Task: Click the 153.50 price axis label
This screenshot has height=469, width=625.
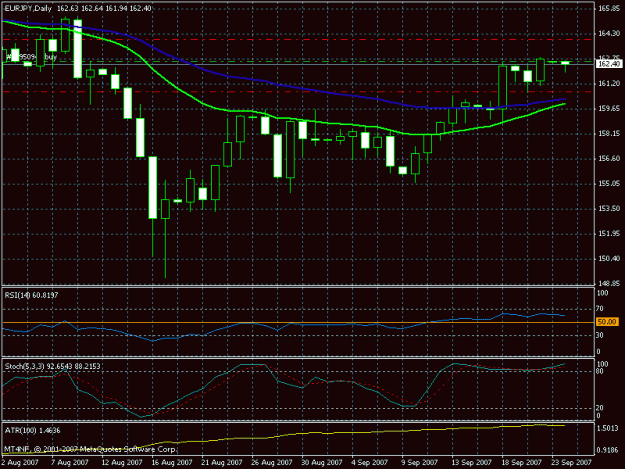Action: coord(609,208)
